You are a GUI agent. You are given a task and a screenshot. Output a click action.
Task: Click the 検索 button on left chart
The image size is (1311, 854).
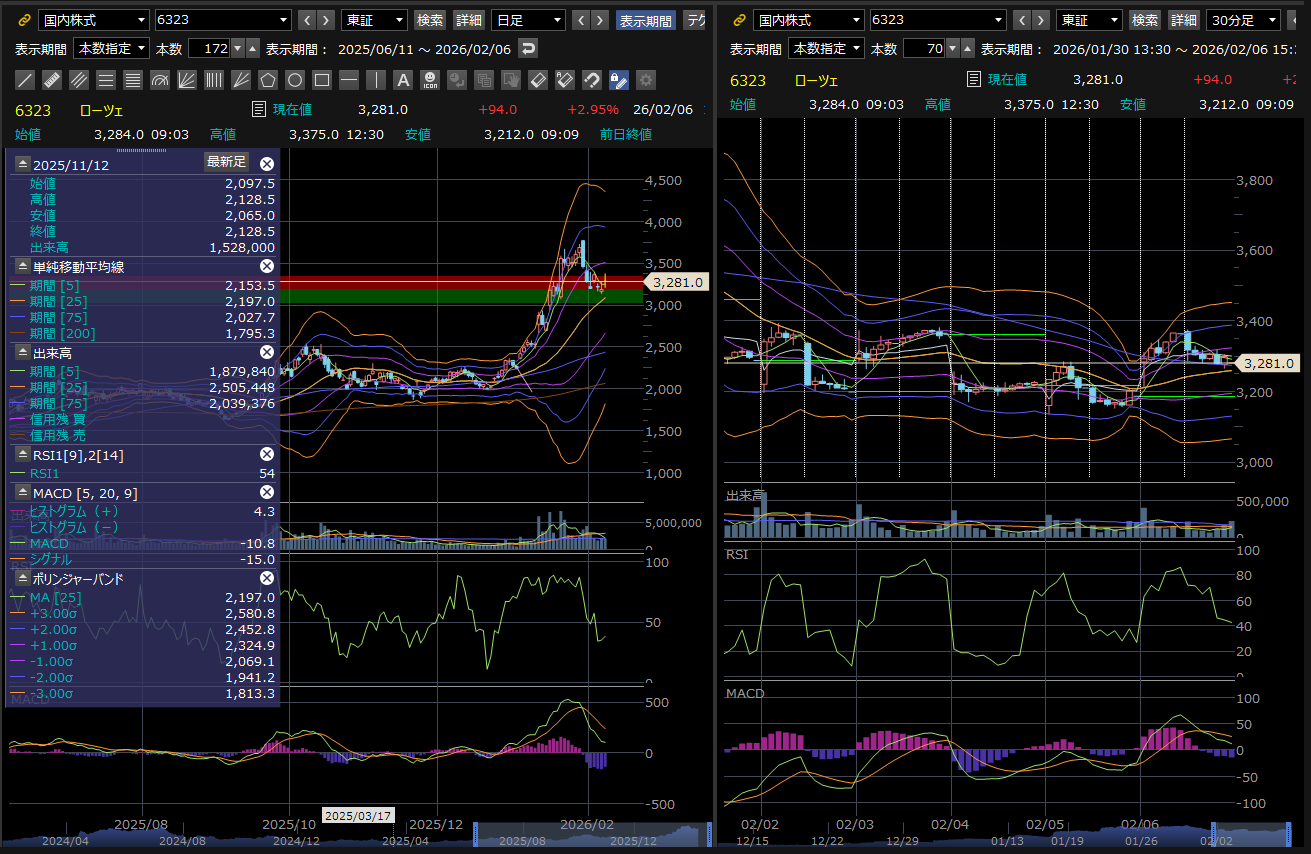tap(430, 20)
